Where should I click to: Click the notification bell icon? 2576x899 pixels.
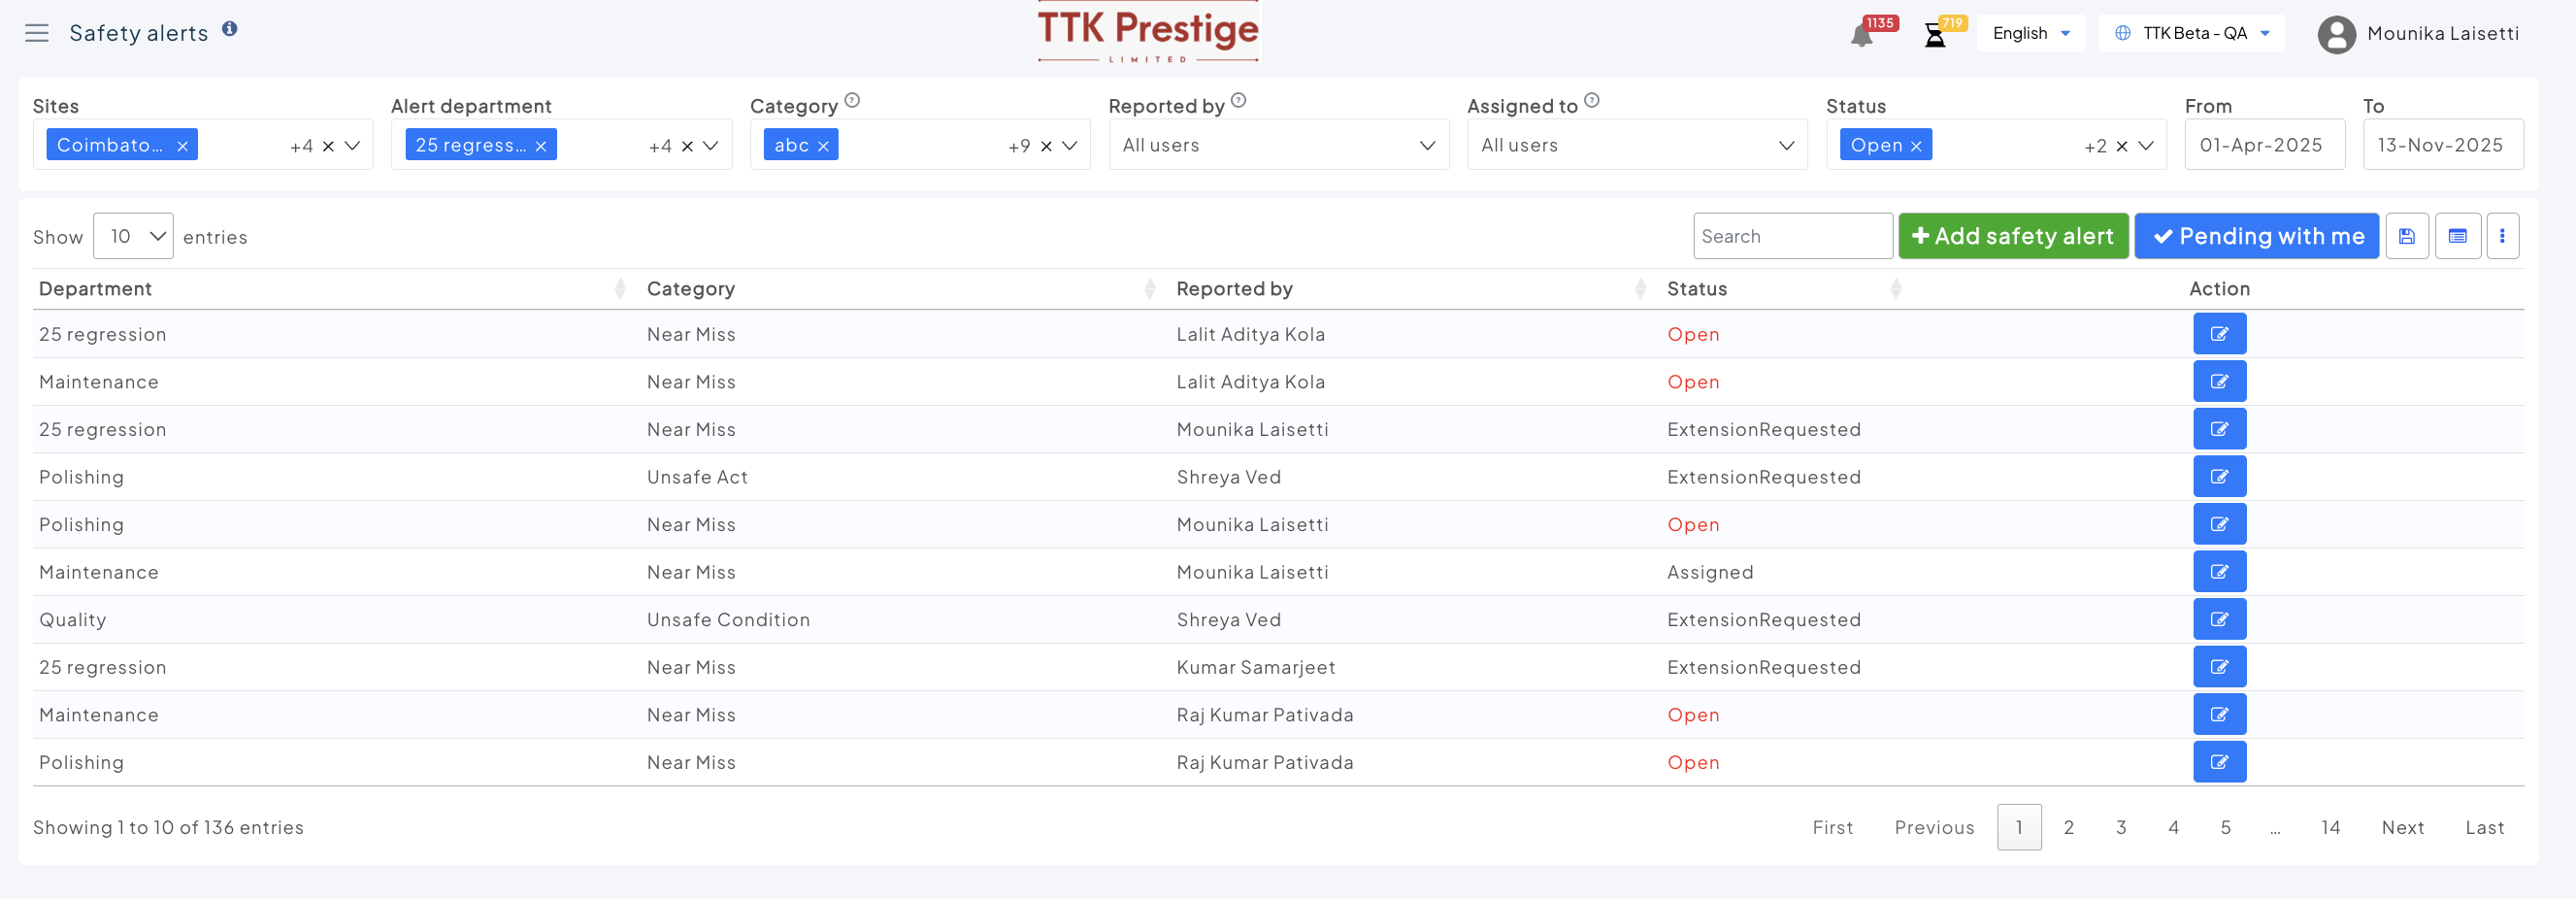[1860, 36]
